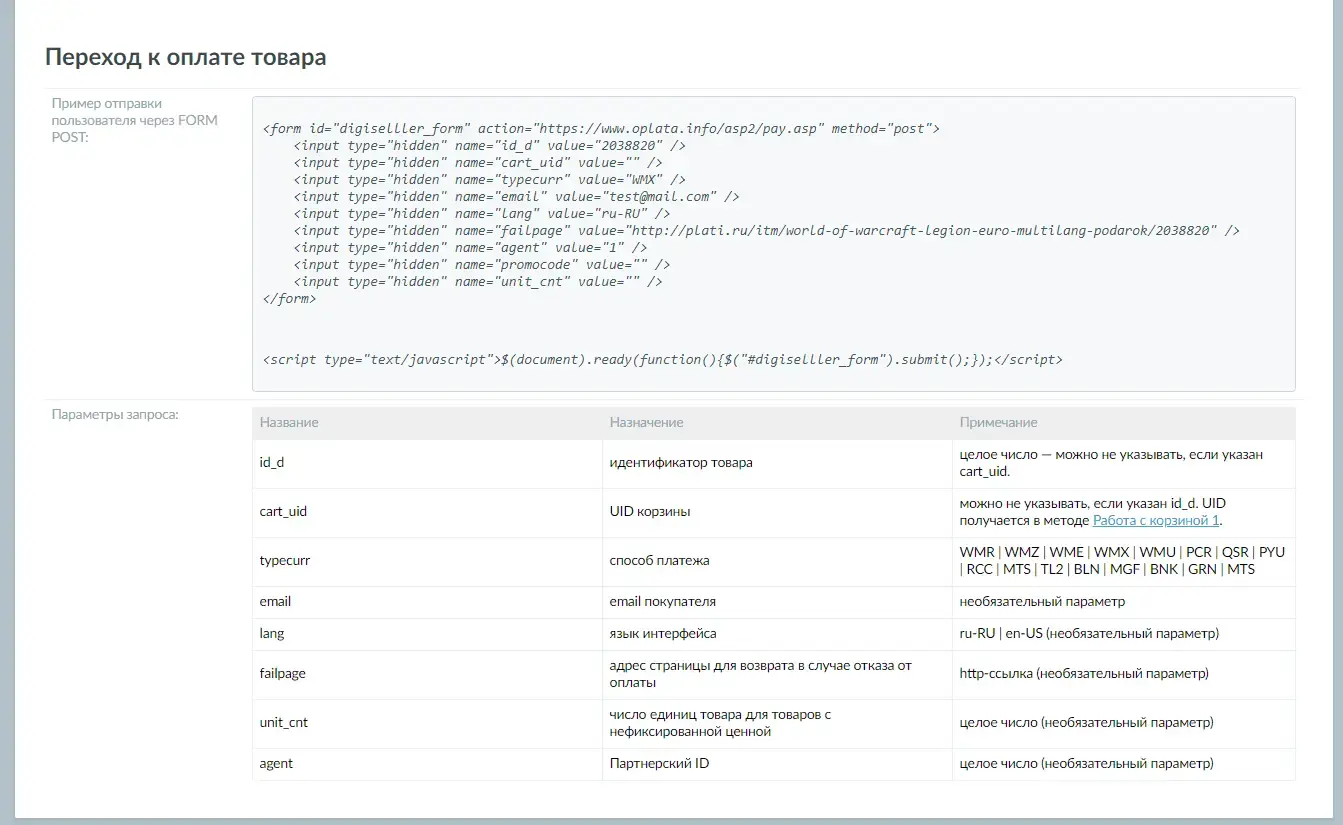This screenshot has height=825, width=1343.
Task: Click the 'typecurr' cell in the table
Action: [x=427, y=561]
